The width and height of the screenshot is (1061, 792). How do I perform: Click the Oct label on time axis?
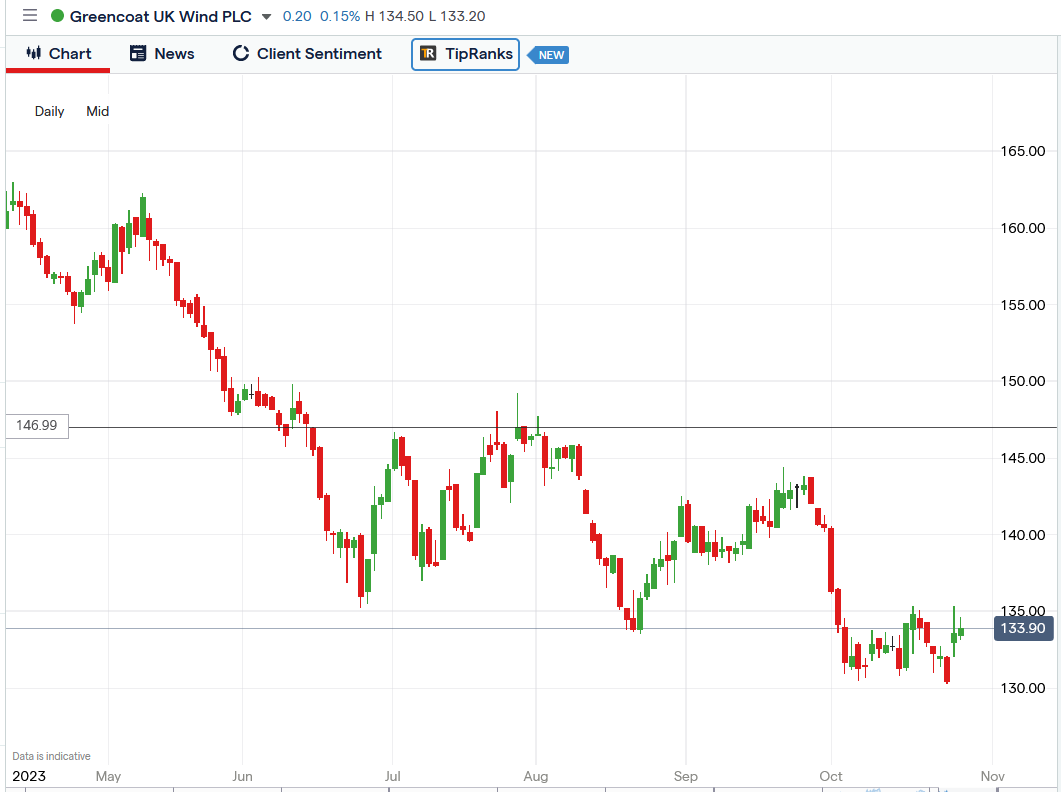click(831, 776)
